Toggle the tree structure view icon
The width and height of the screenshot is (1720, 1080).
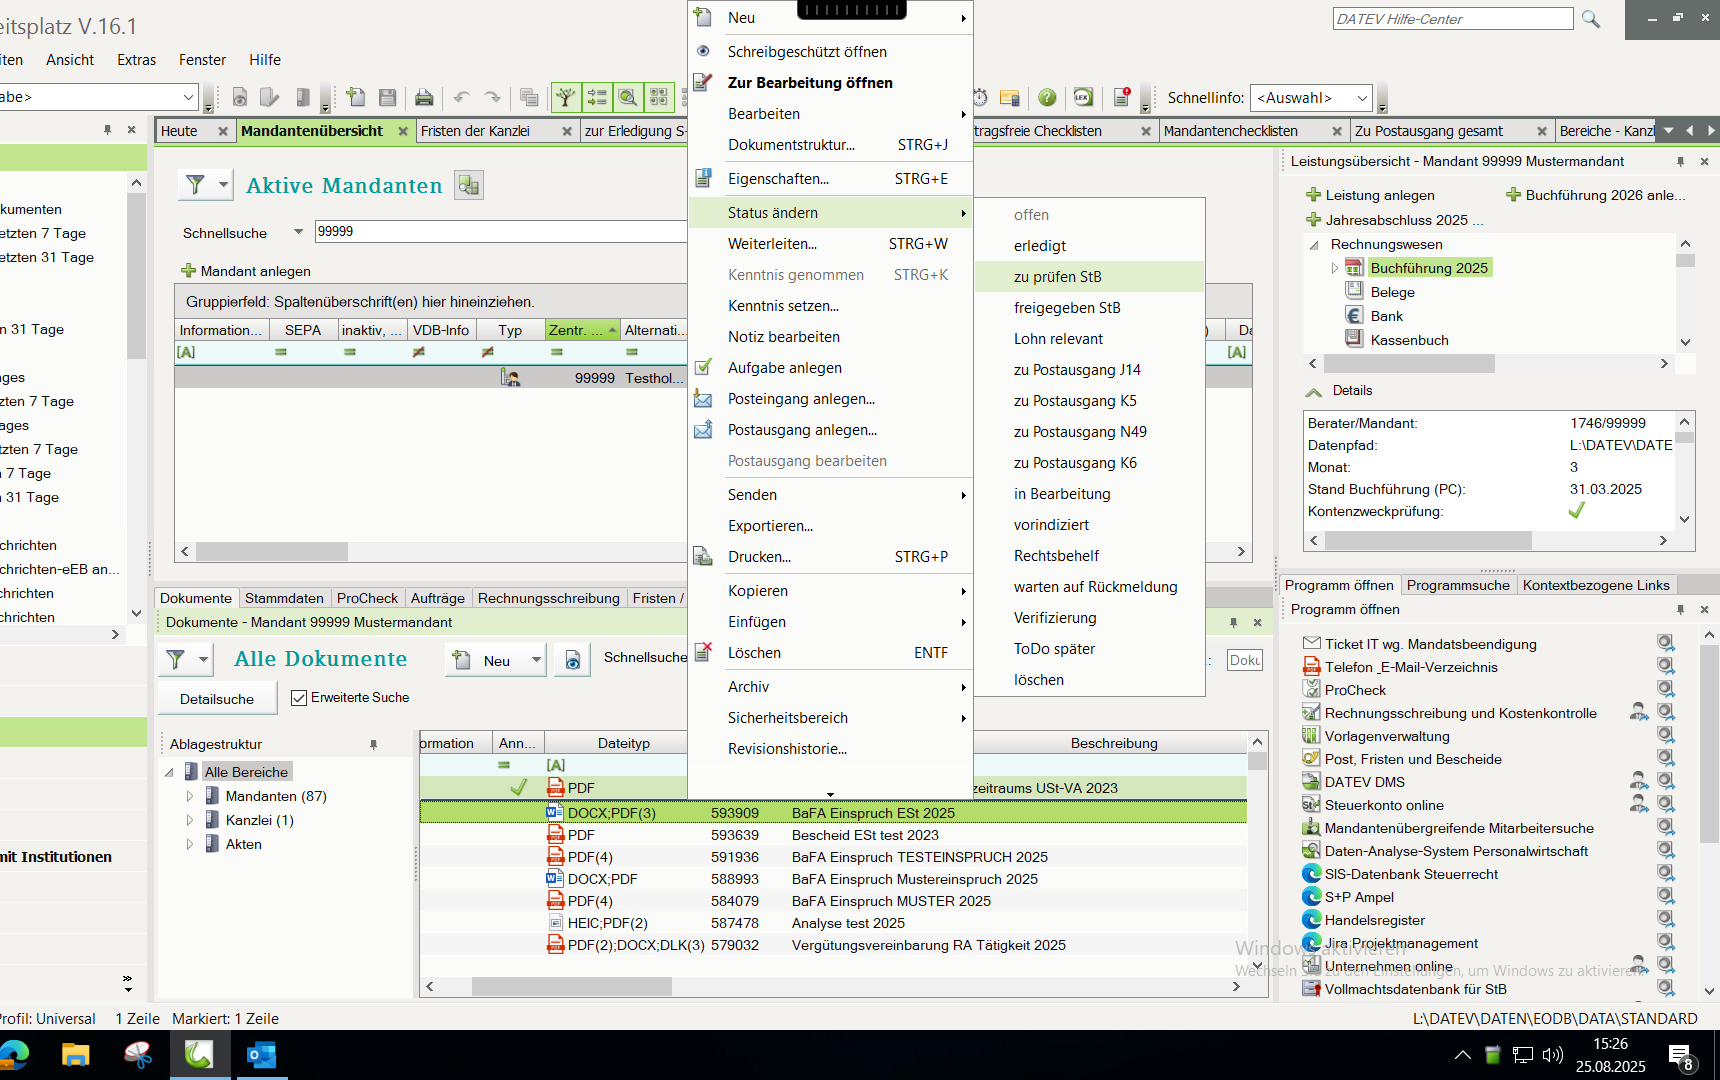[566, 97]
